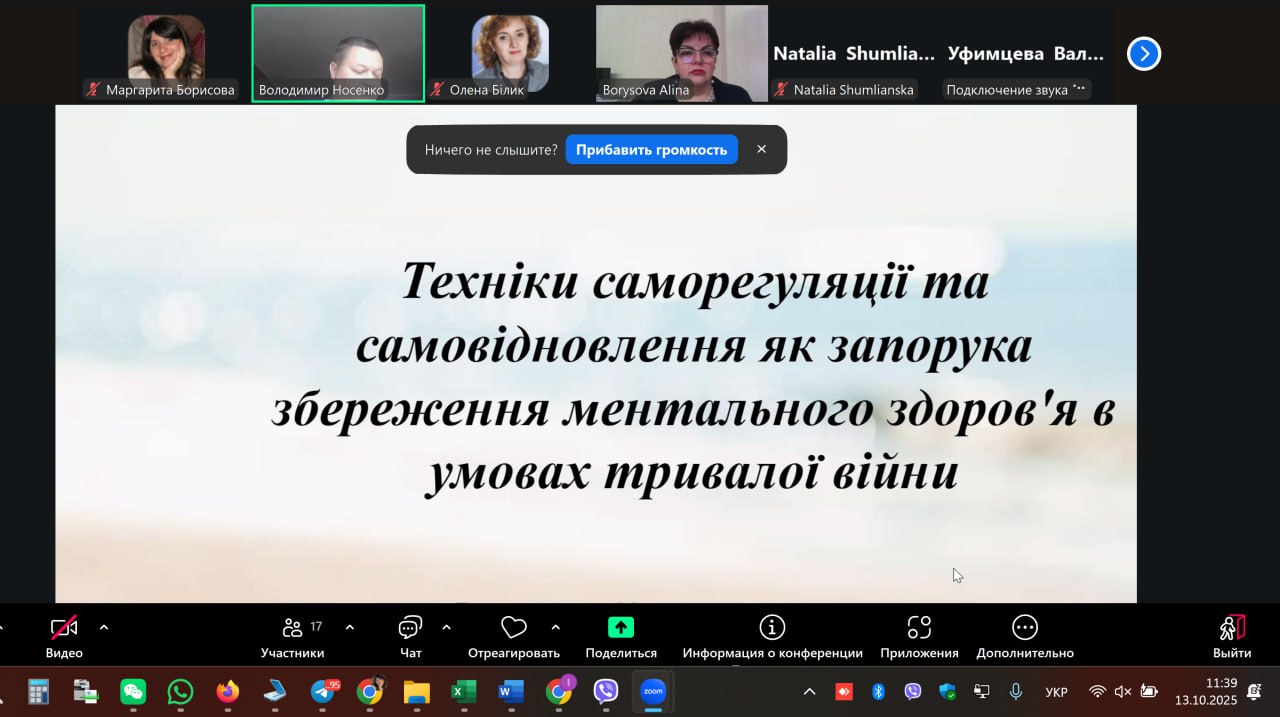1280x717 pixels.
Task: Toggle system volume mute icon in tray
Action: click(1123, 691)
